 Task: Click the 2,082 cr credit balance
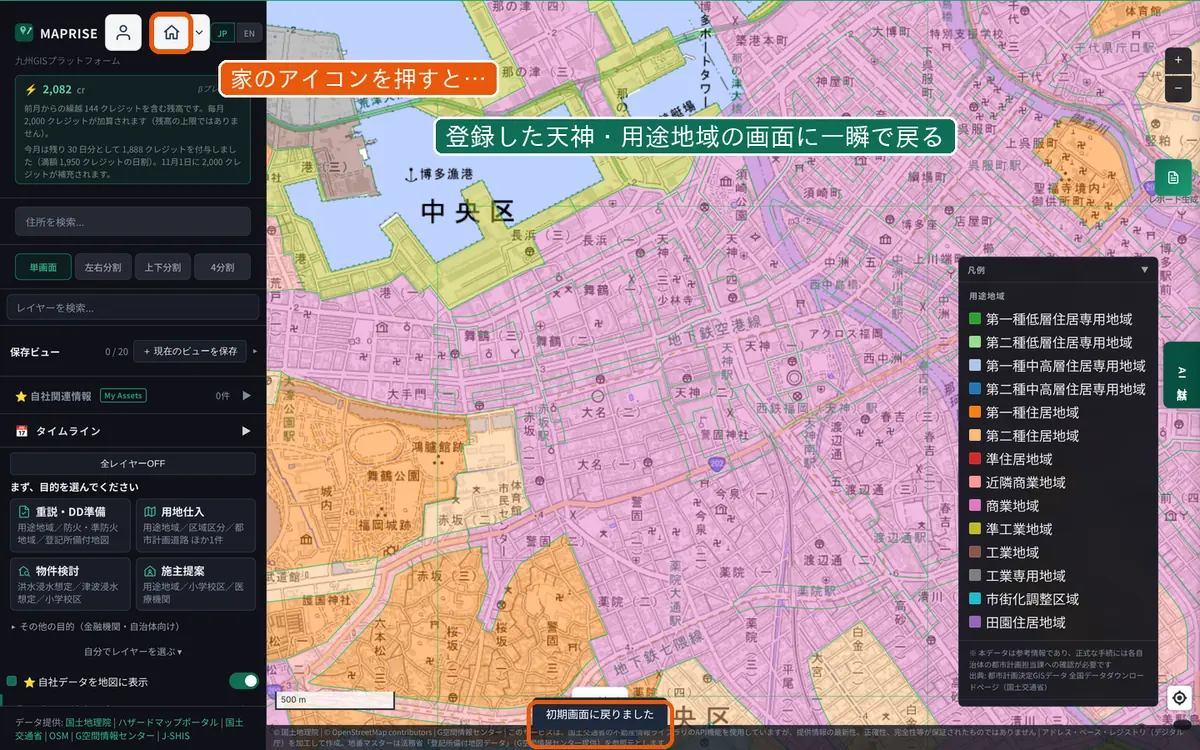pyautogui.click(x=64, y=89)
